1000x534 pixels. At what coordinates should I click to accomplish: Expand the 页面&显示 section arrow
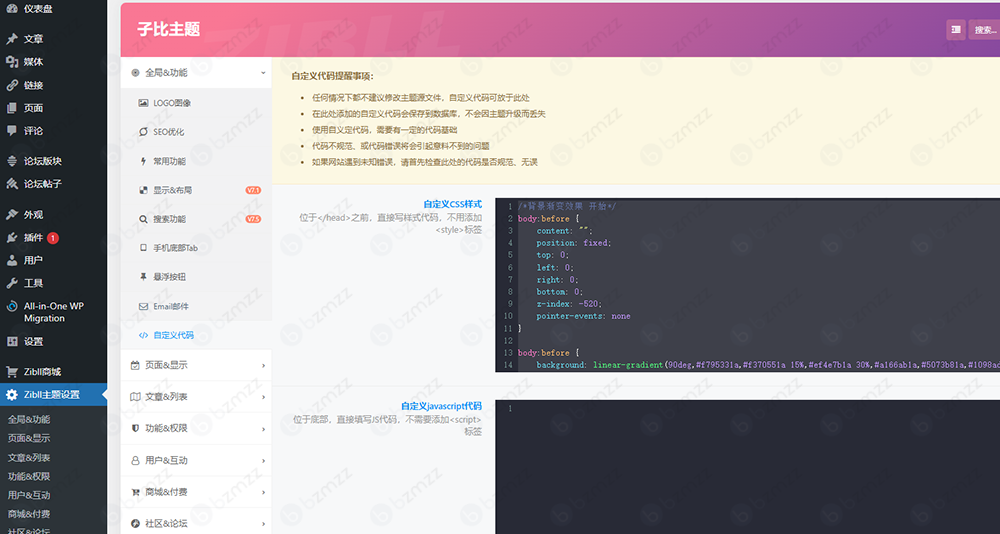263,366
